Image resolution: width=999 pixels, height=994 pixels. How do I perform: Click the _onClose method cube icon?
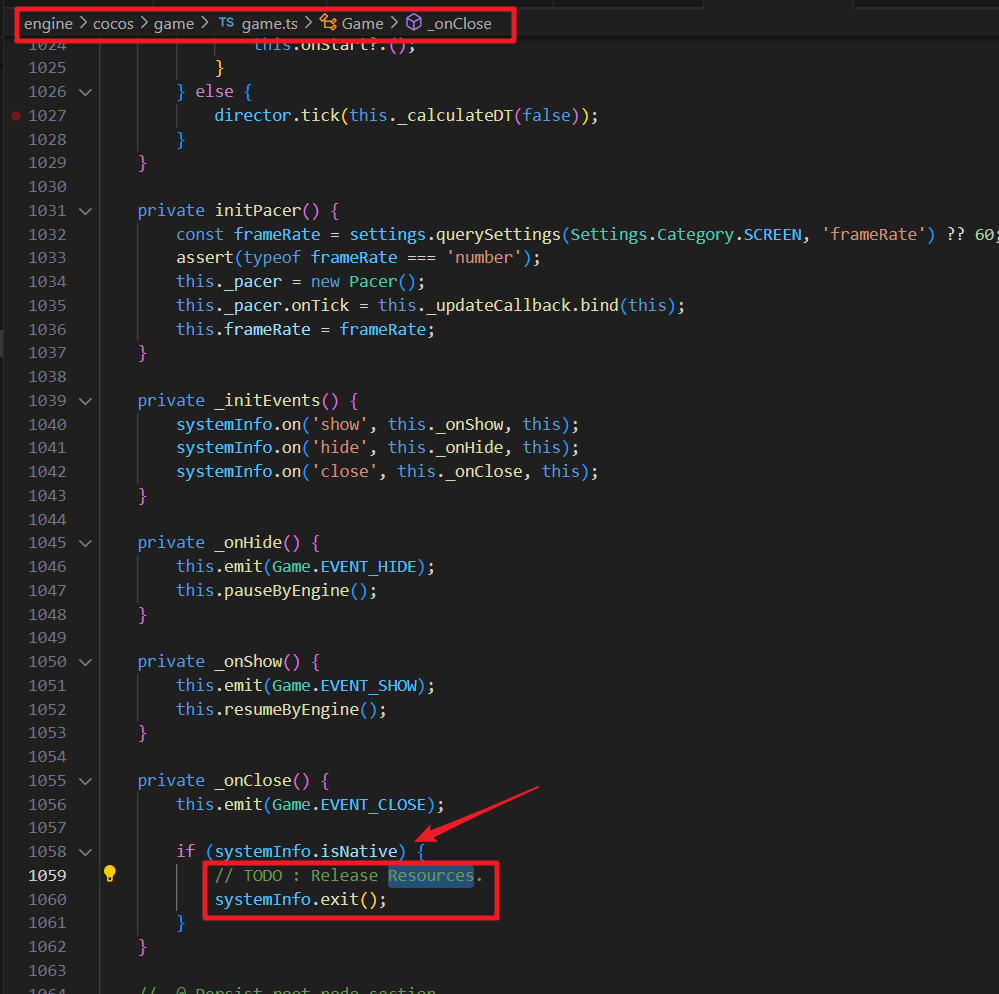(x=413, y=23)
